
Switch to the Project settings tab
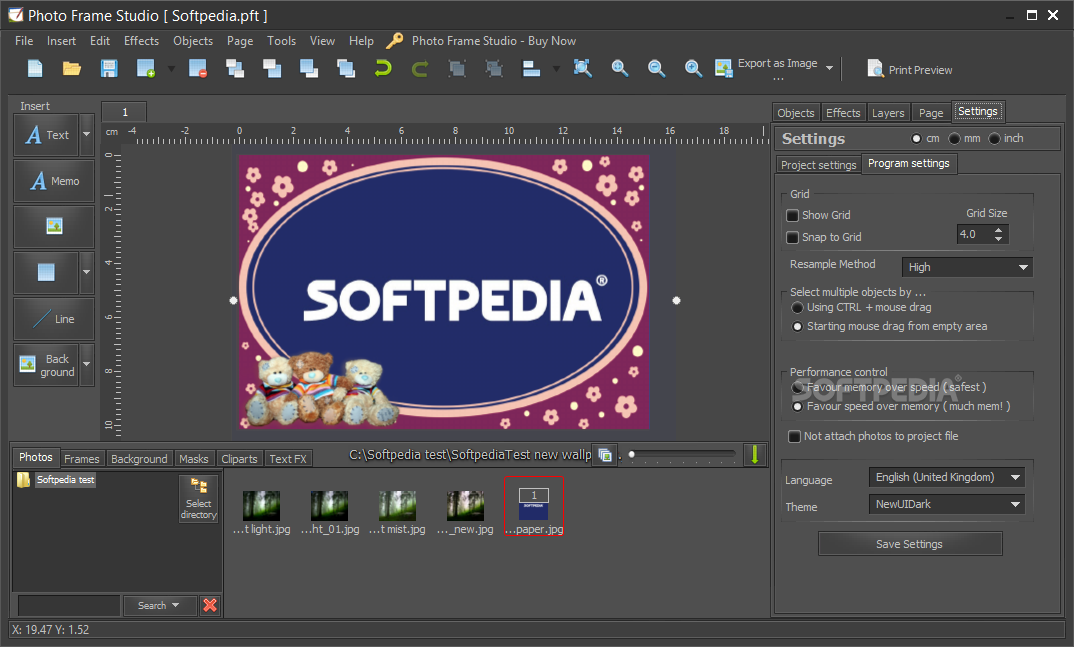pos(819,165)
